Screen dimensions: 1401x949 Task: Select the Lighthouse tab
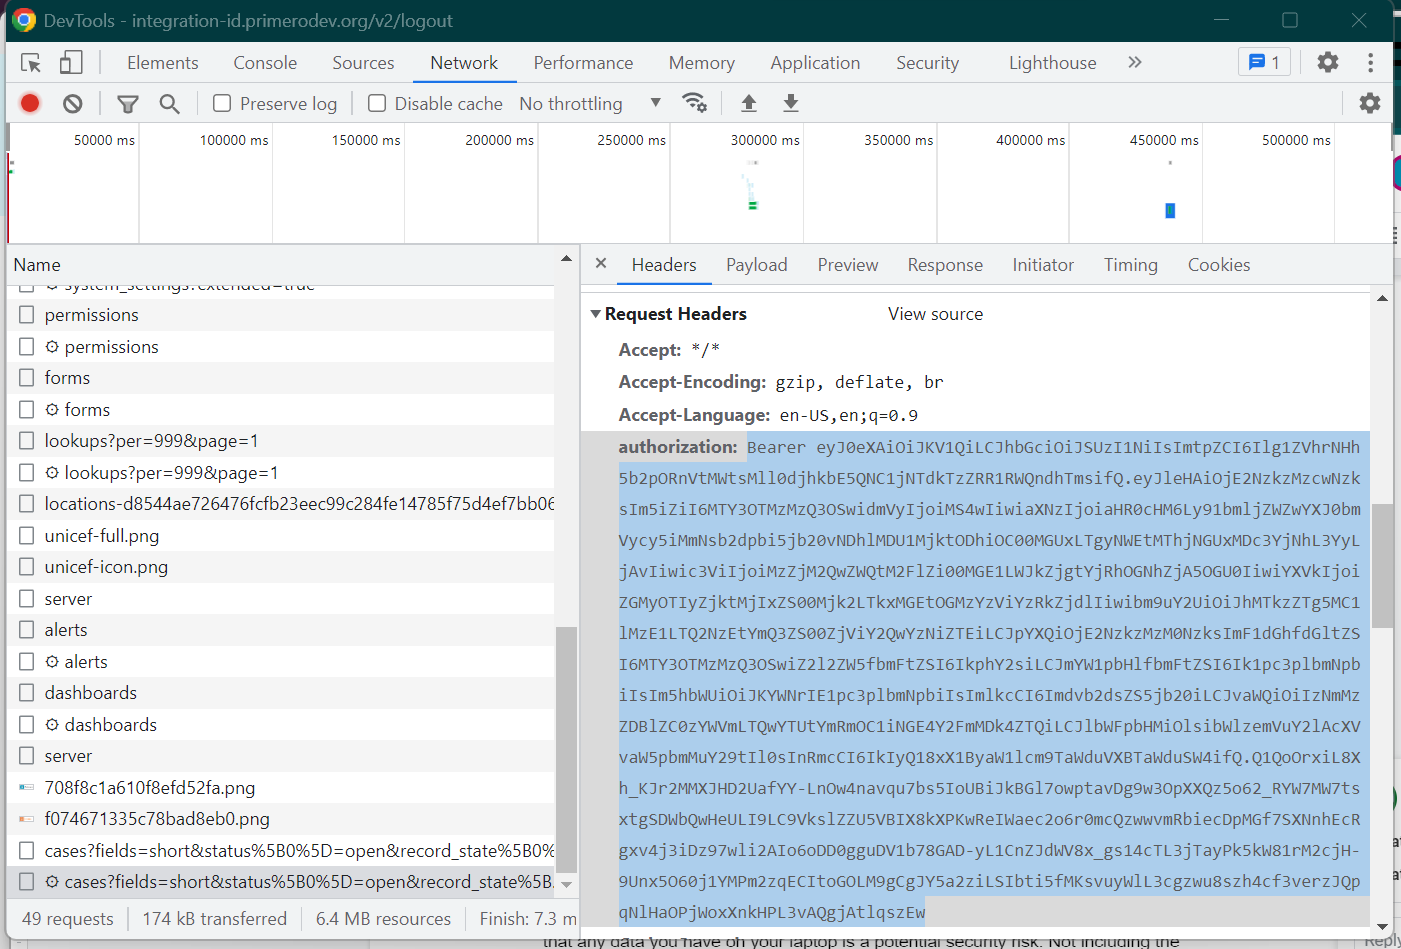[1052, 63]
